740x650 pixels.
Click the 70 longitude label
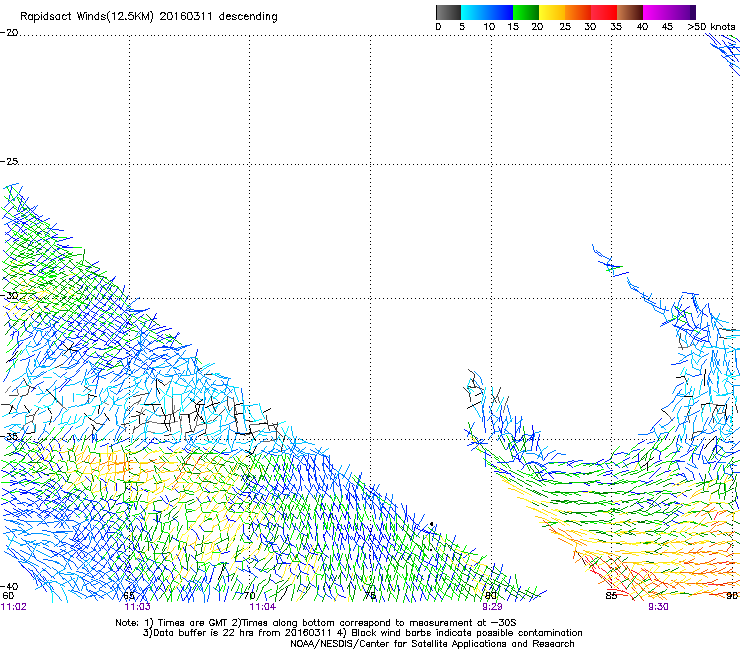(x=250, y=596)
